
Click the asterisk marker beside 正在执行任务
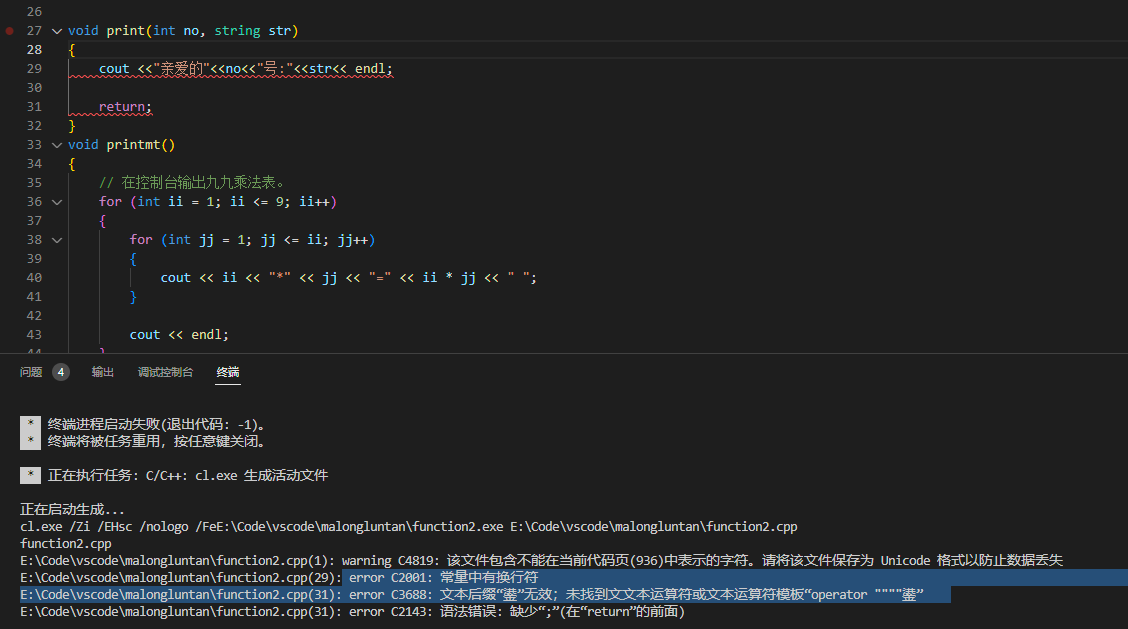tap(30, 475)
